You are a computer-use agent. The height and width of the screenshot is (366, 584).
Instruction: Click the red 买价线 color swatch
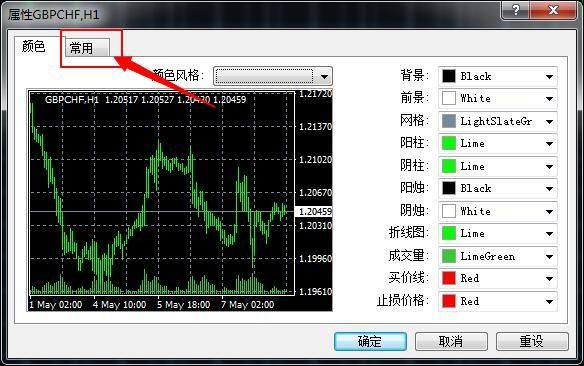point(448,278)
